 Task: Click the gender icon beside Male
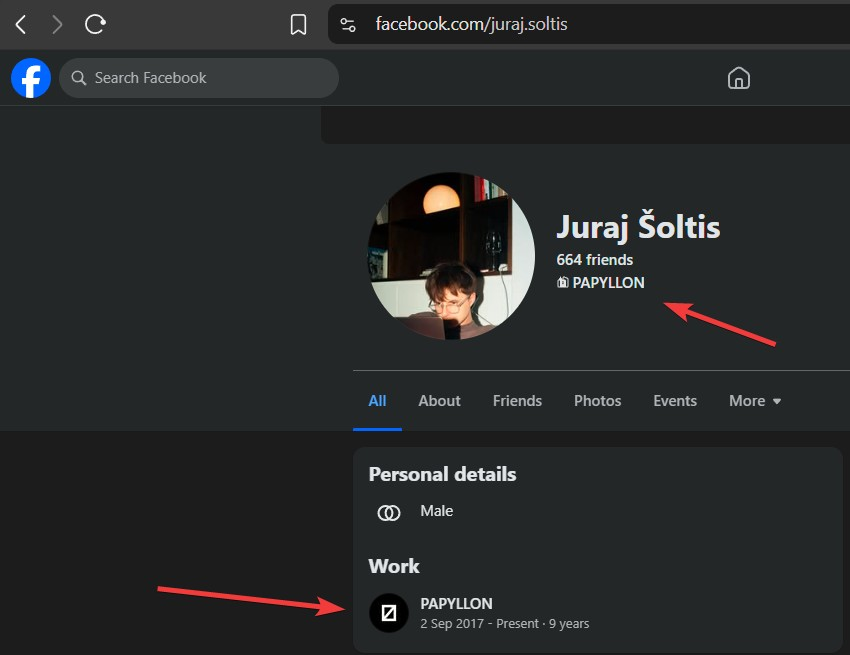click(x=389, y=512)
